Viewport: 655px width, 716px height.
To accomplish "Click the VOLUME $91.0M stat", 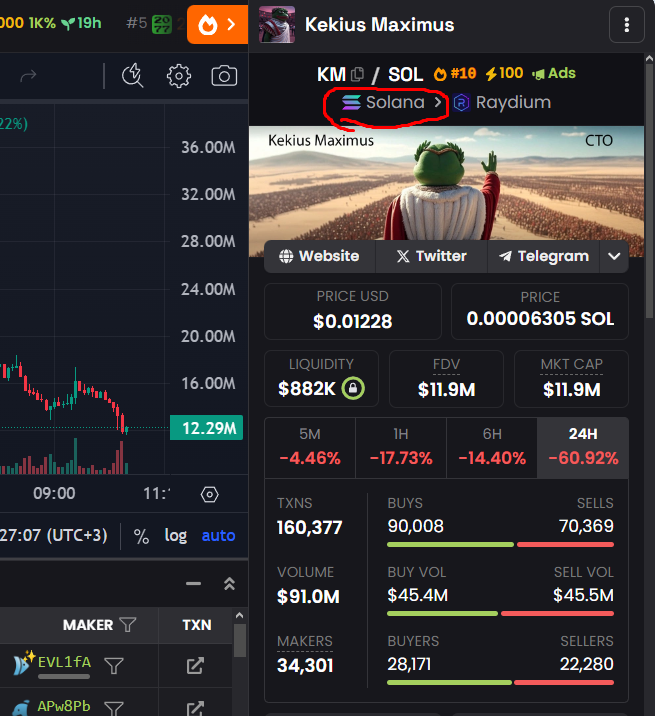I will coord(308,585).
